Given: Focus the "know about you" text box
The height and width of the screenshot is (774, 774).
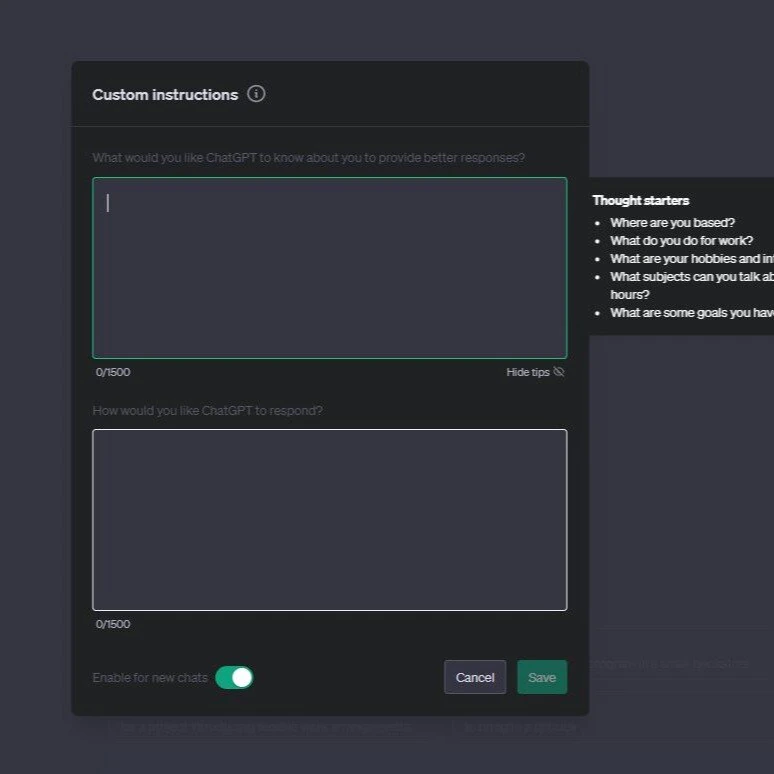Looking at the screenshot, I should [330, 268].
